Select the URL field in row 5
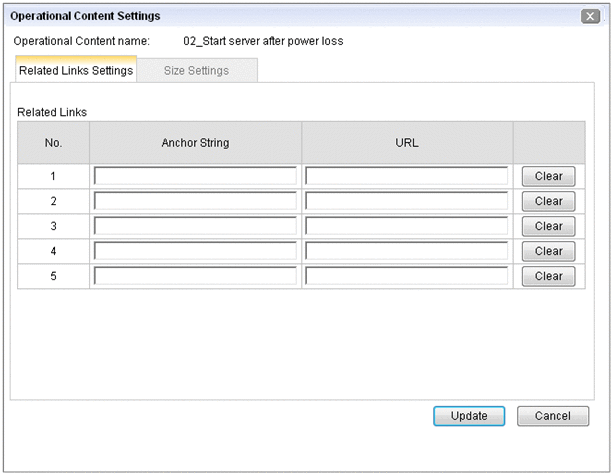 407,276
